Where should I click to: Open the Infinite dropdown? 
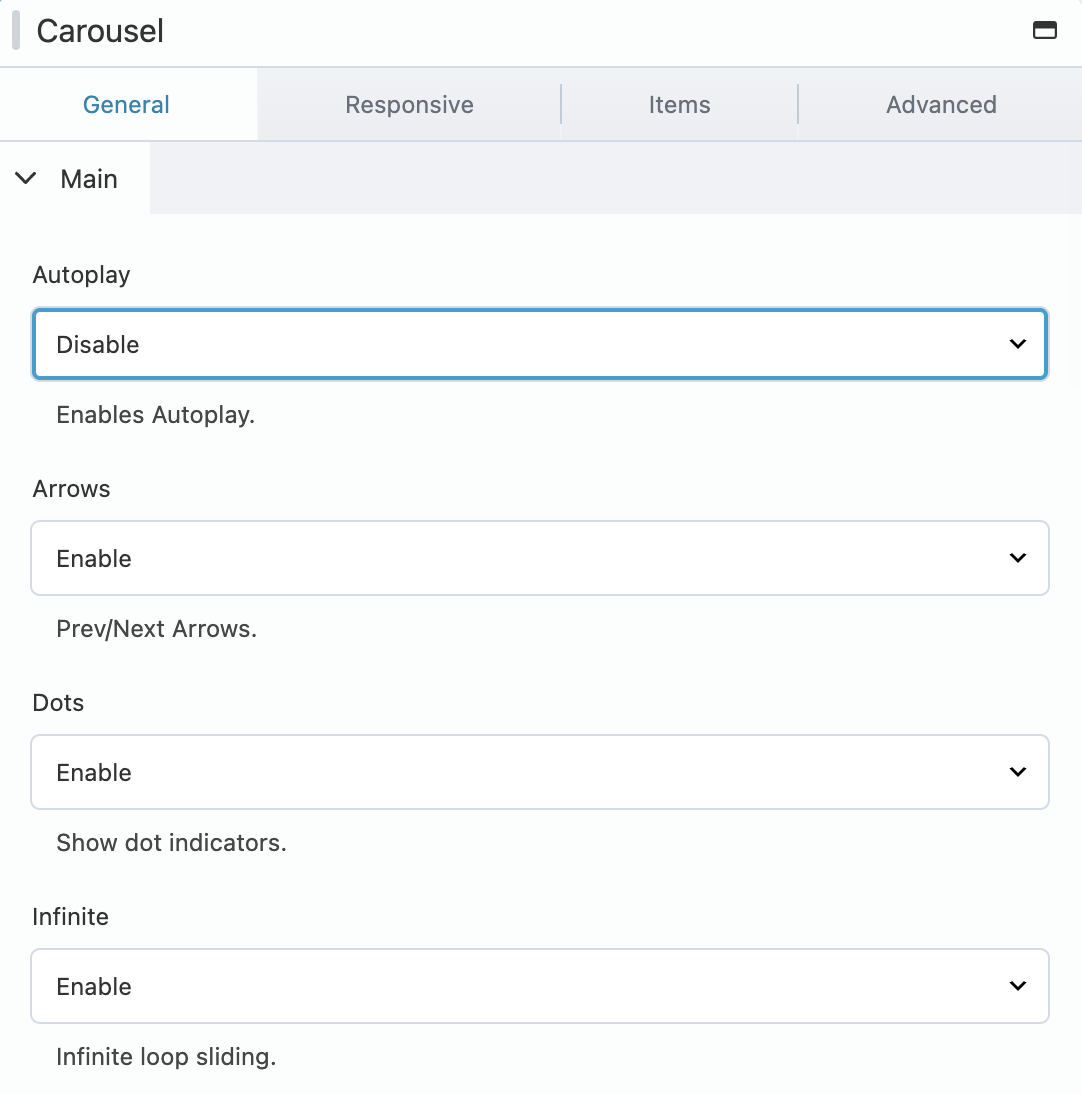tap(540, 986)
